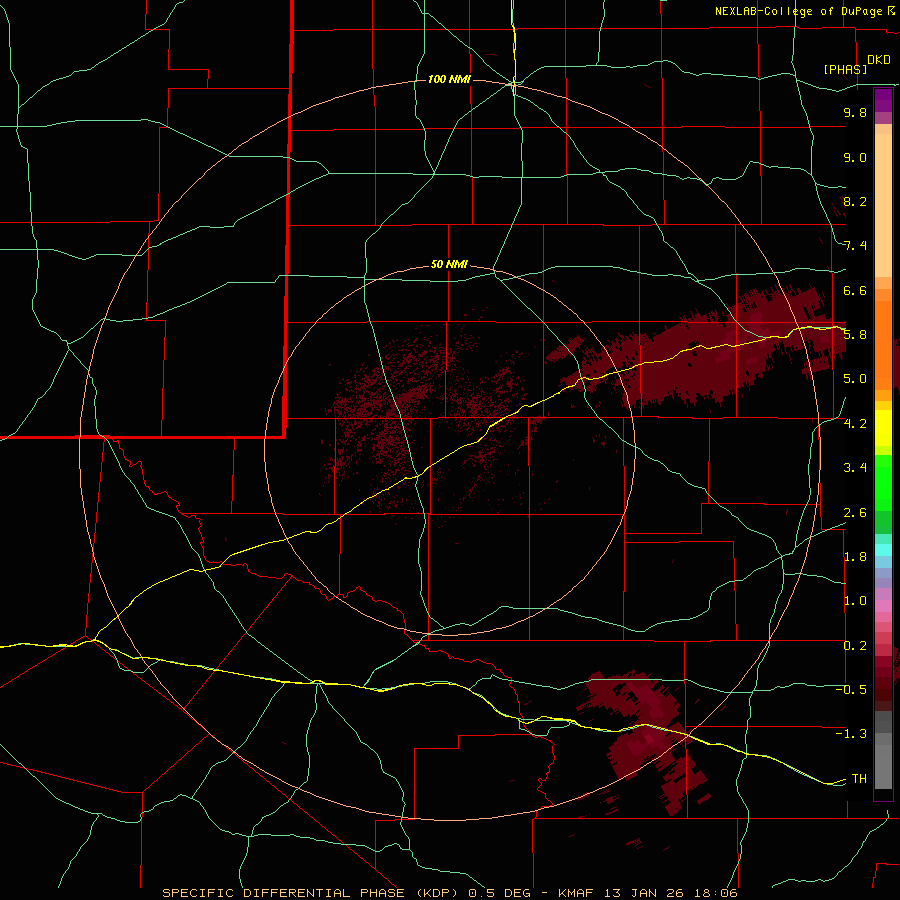The height and width of the screenshot is (900, 900).
Task: Select the 4.2 value on the scale
Action: (x=855, y=424)
